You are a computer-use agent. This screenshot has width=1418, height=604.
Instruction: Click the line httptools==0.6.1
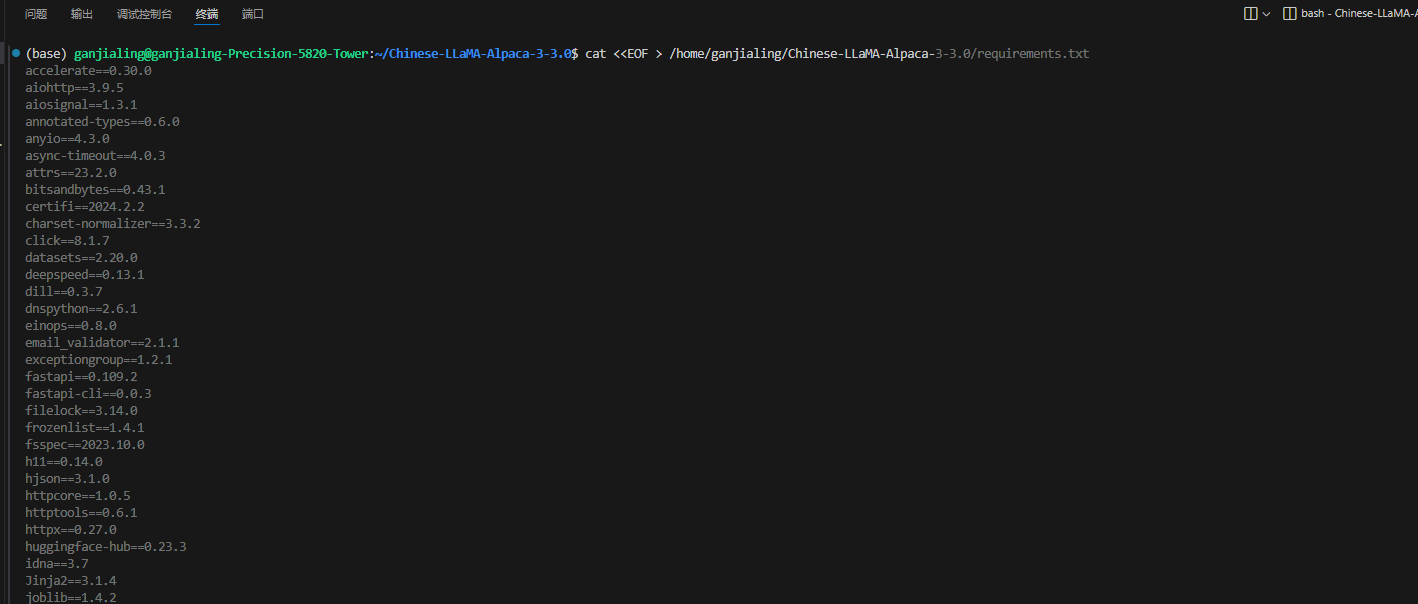coord(81,513)
